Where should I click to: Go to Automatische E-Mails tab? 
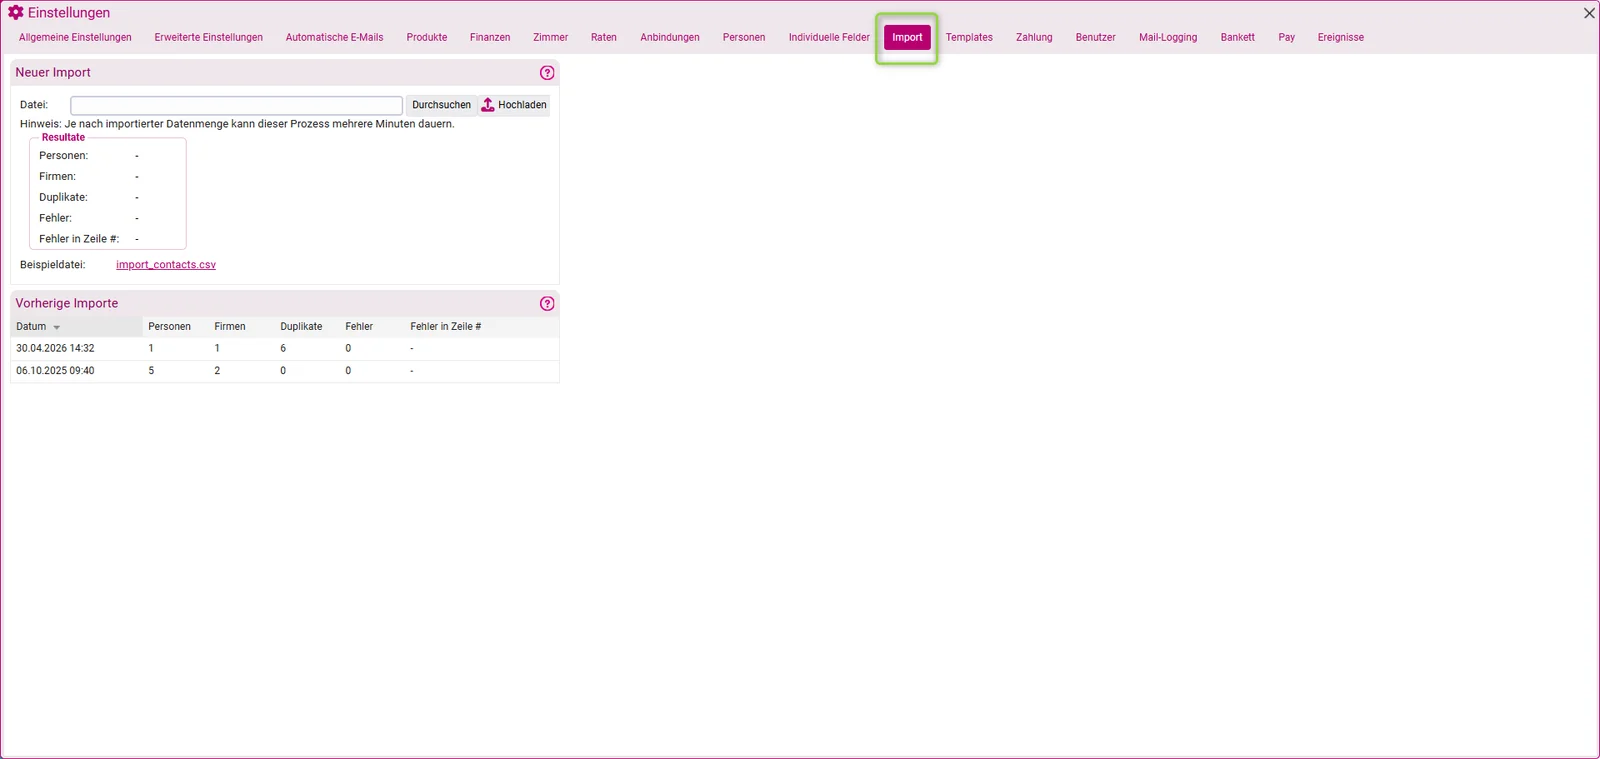(x=335, y=38)
